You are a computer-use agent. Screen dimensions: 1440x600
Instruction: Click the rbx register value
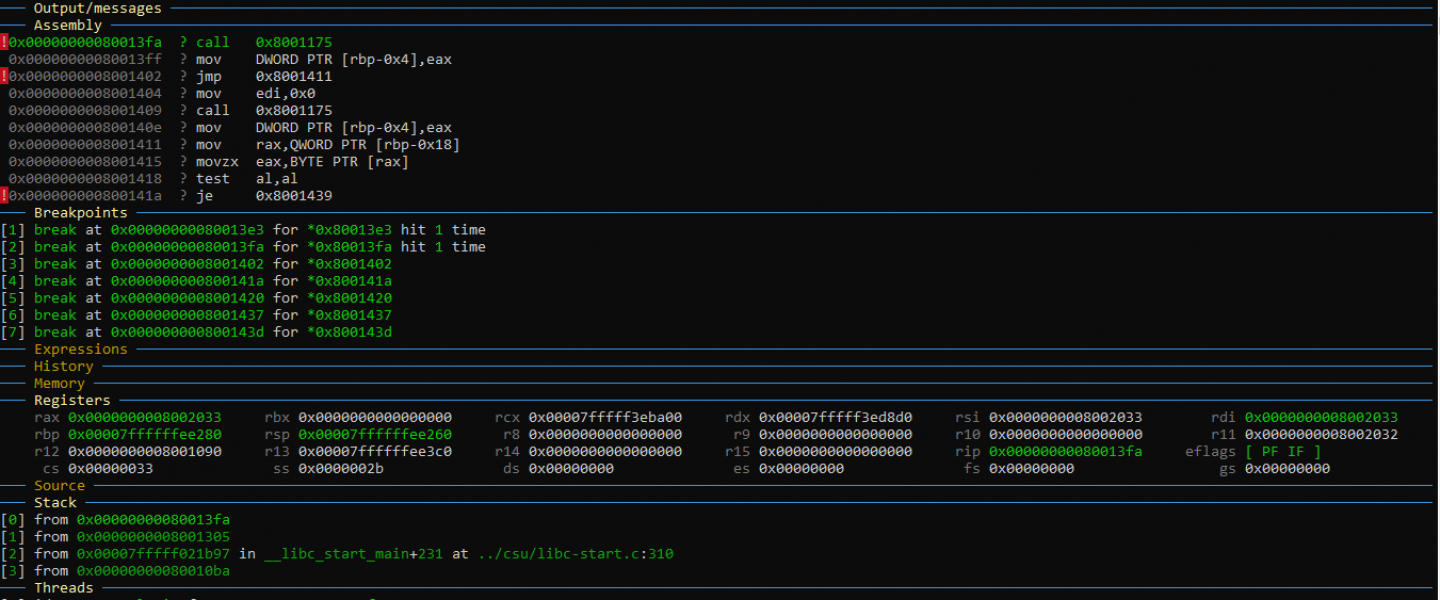[x=375, y=417]
